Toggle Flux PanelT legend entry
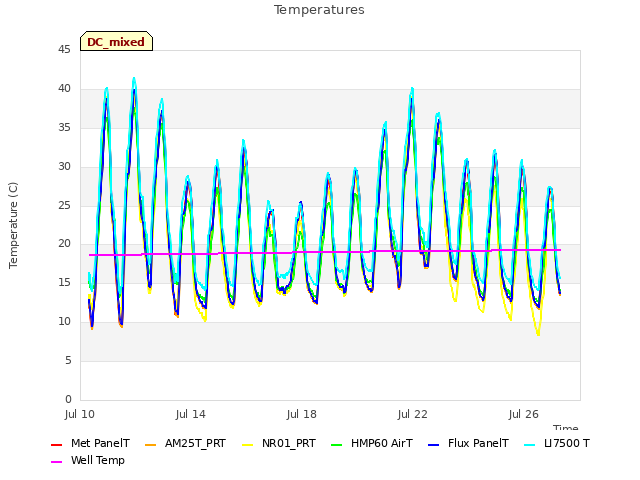This screenshot has height=480, width=640. [x=468, y=443]
